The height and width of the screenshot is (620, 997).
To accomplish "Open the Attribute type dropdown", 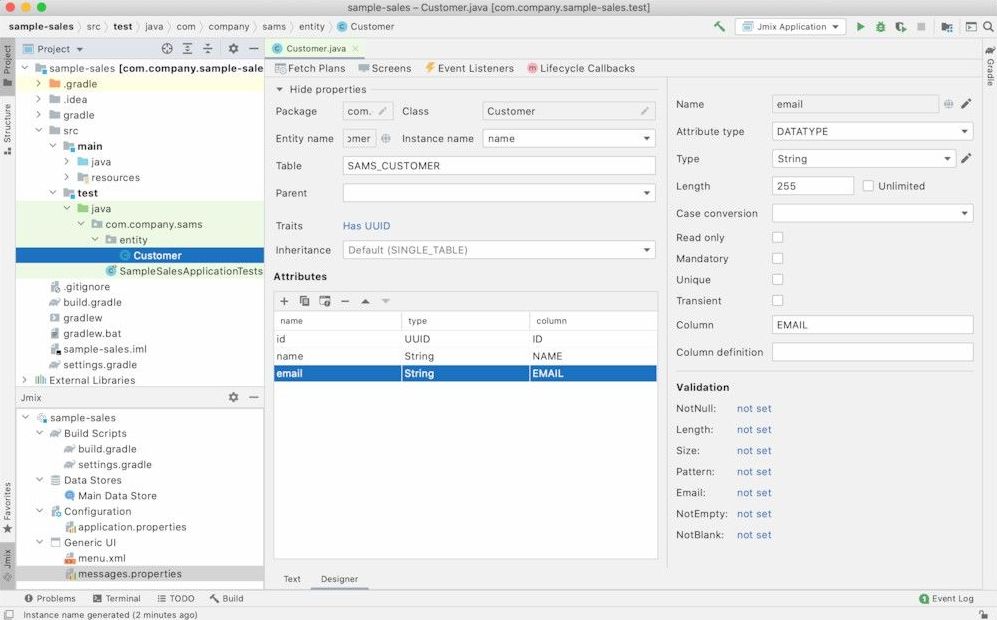I will coord(964,130).
